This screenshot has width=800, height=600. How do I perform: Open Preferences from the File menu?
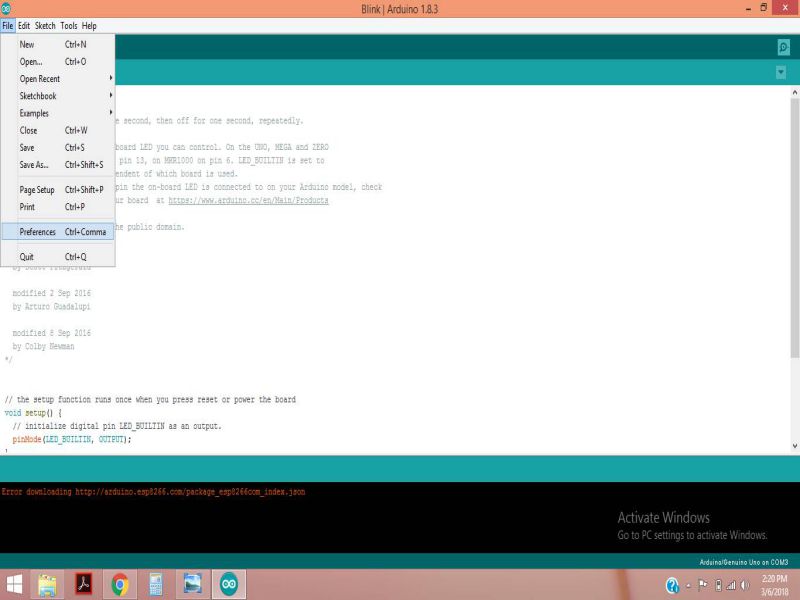coord(58,232)
